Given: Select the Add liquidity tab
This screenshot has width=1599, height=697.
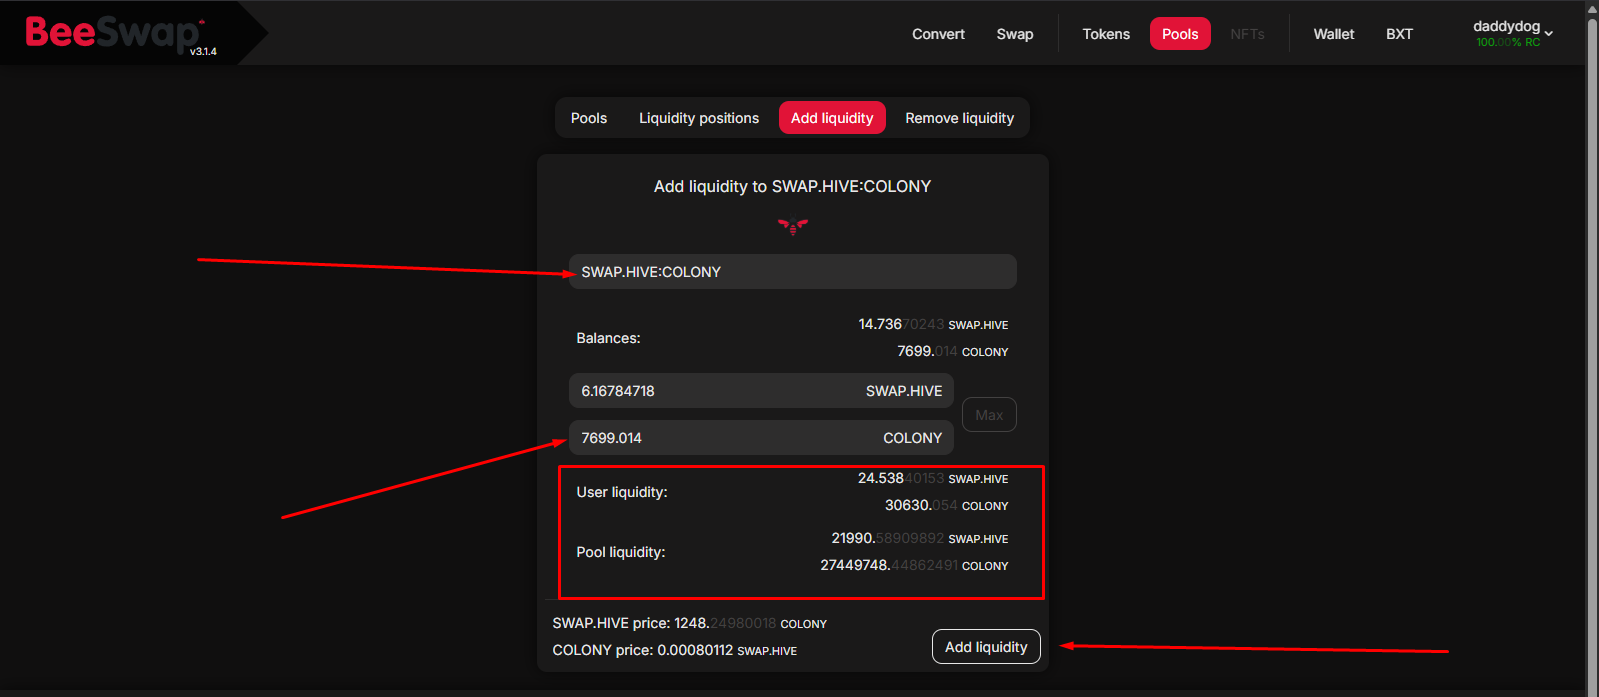Looking at the screenshot, I should click(x=832, y=118).
